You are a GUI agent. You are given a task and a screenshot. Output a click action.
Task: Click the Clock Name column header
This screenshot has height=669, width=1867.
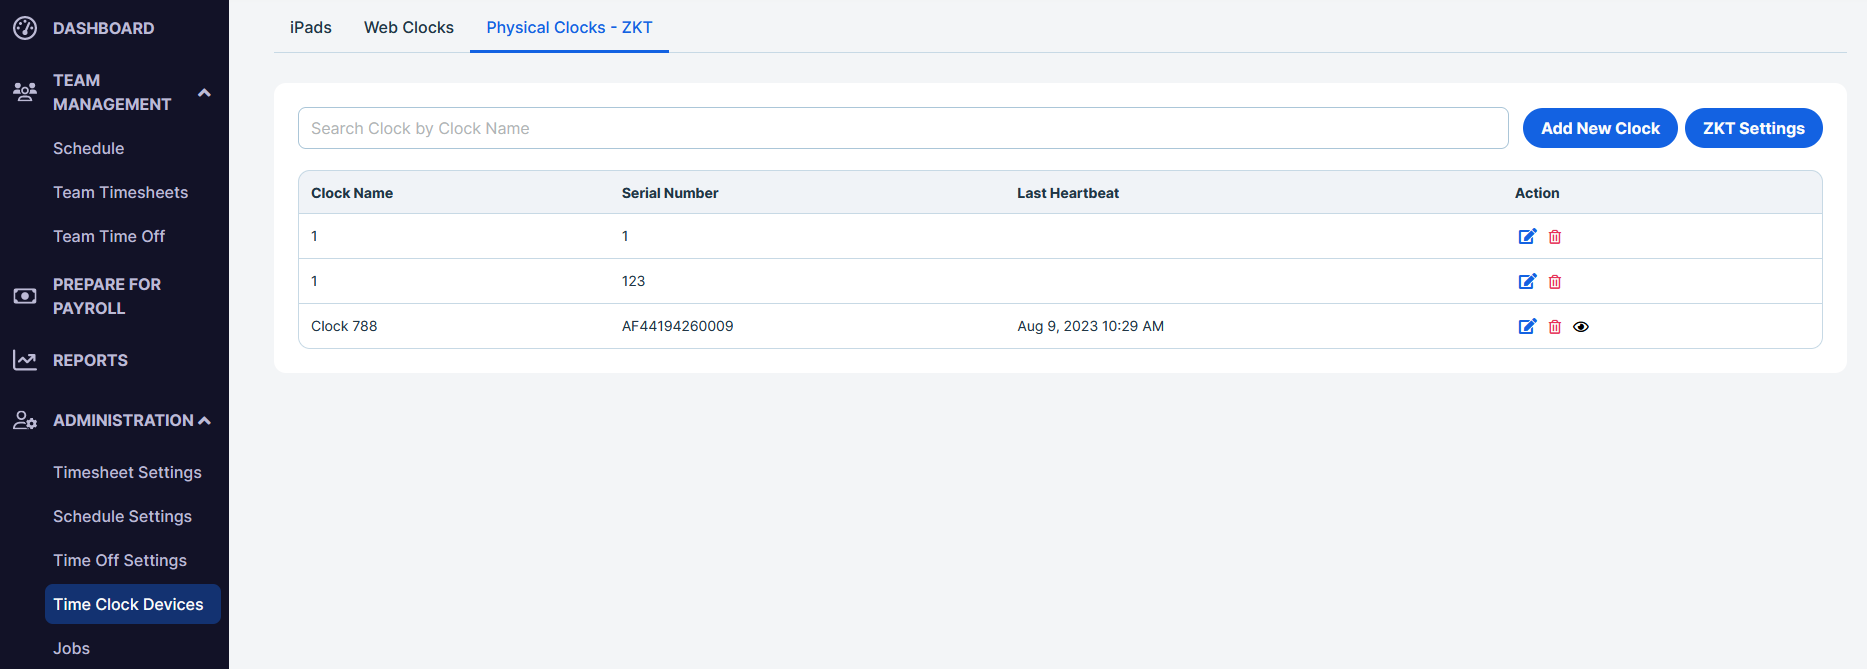tap(352, 193)
